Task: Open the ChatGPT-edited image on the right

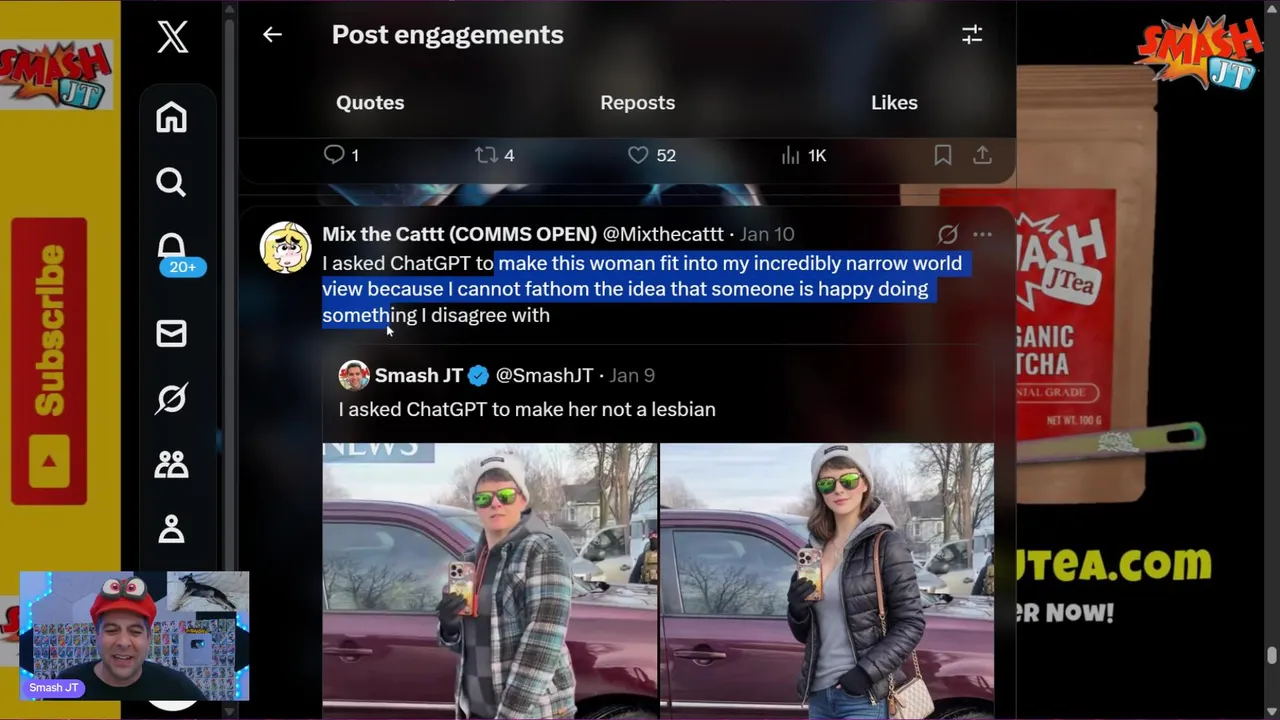Action: [x=827, y=581]
